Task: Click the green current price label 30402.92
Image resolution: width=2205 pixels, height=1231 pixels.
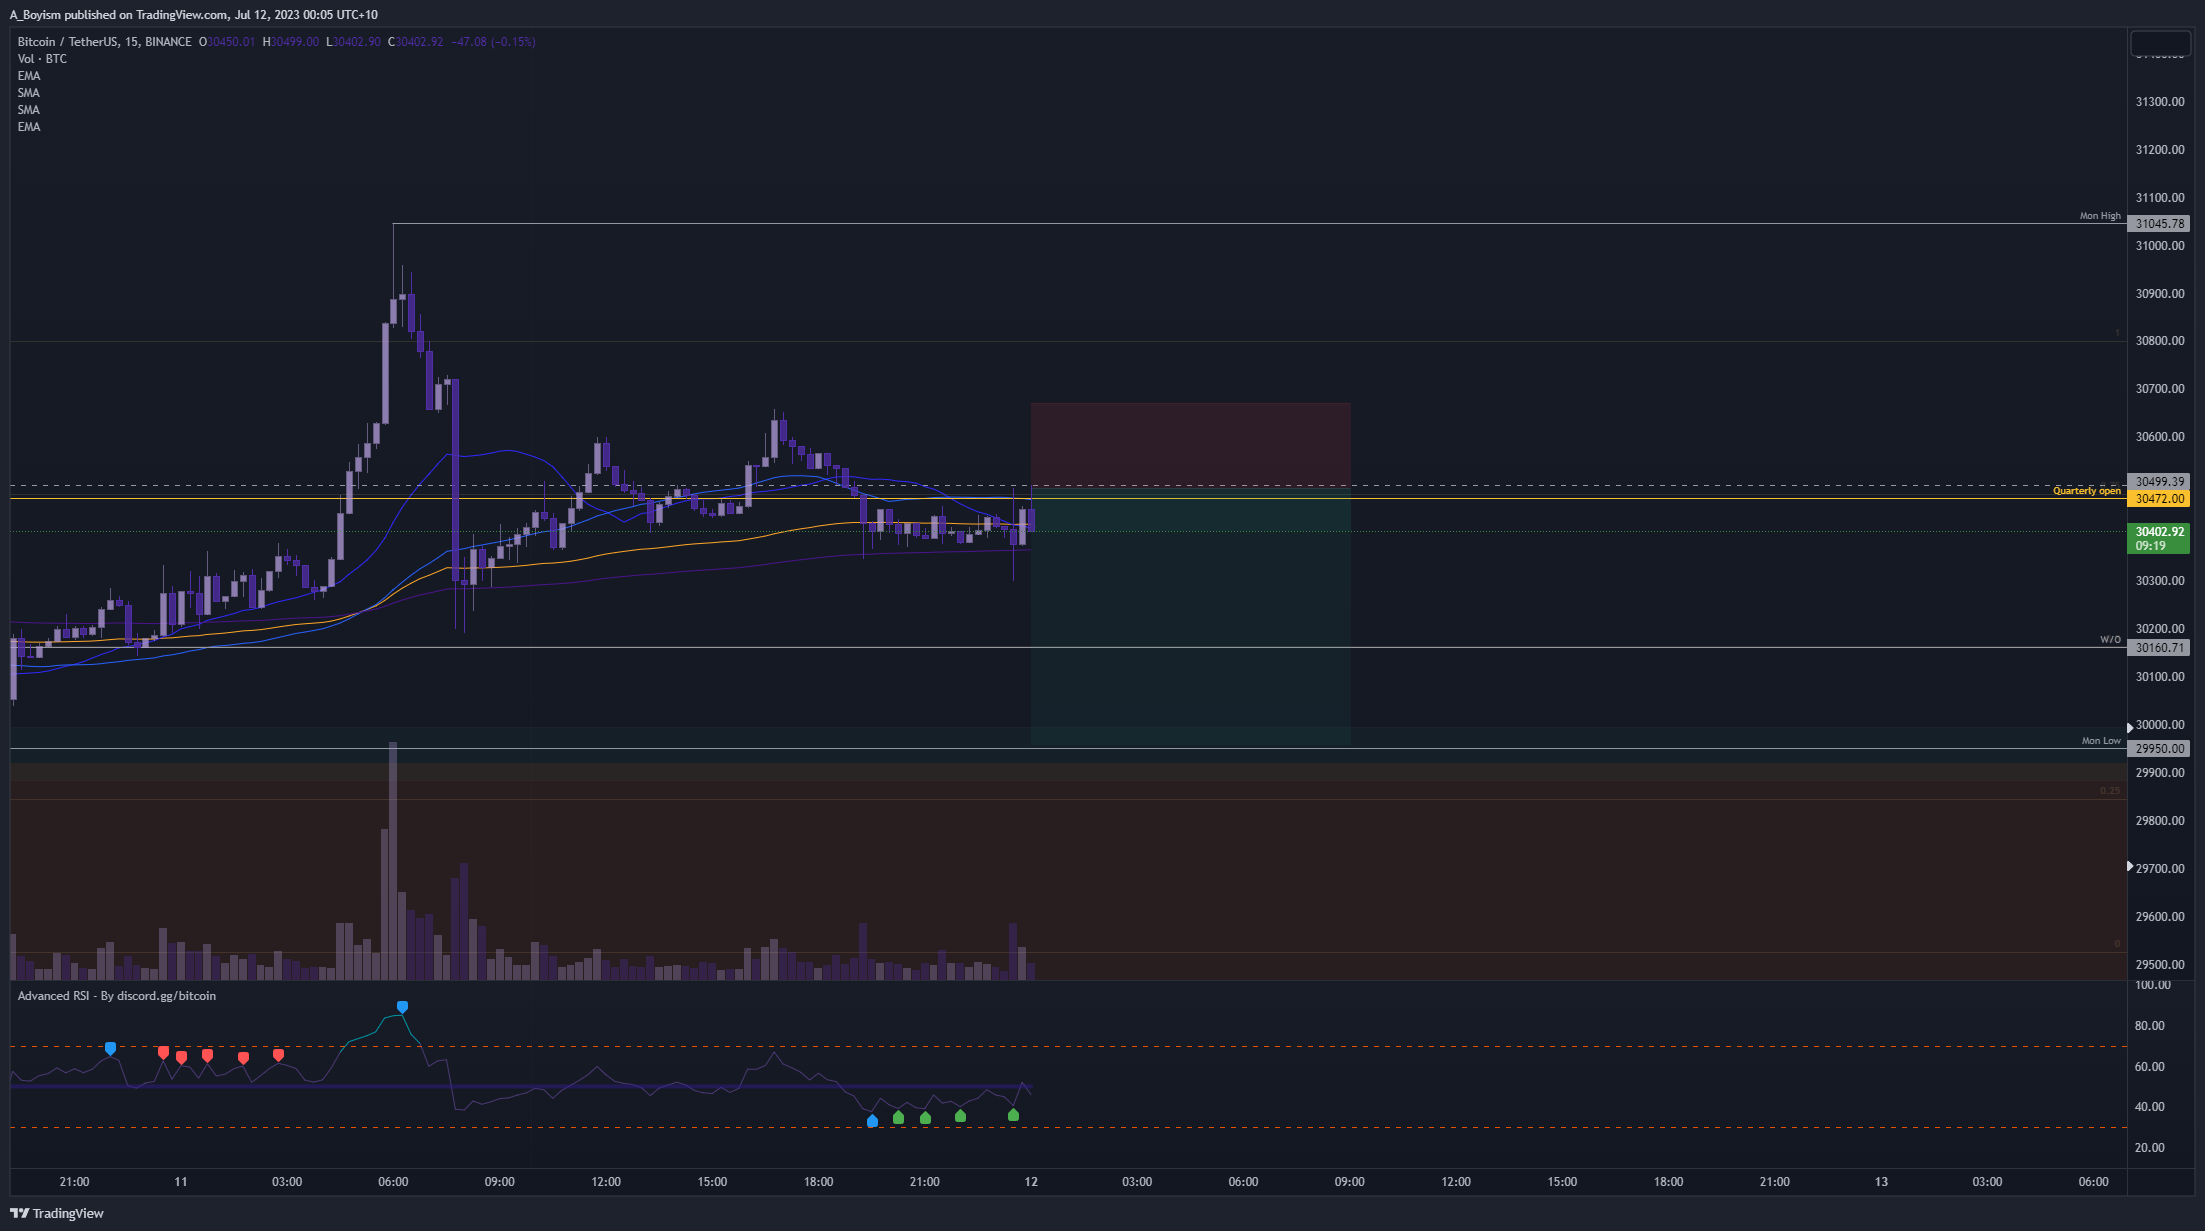Action: 2159,538
